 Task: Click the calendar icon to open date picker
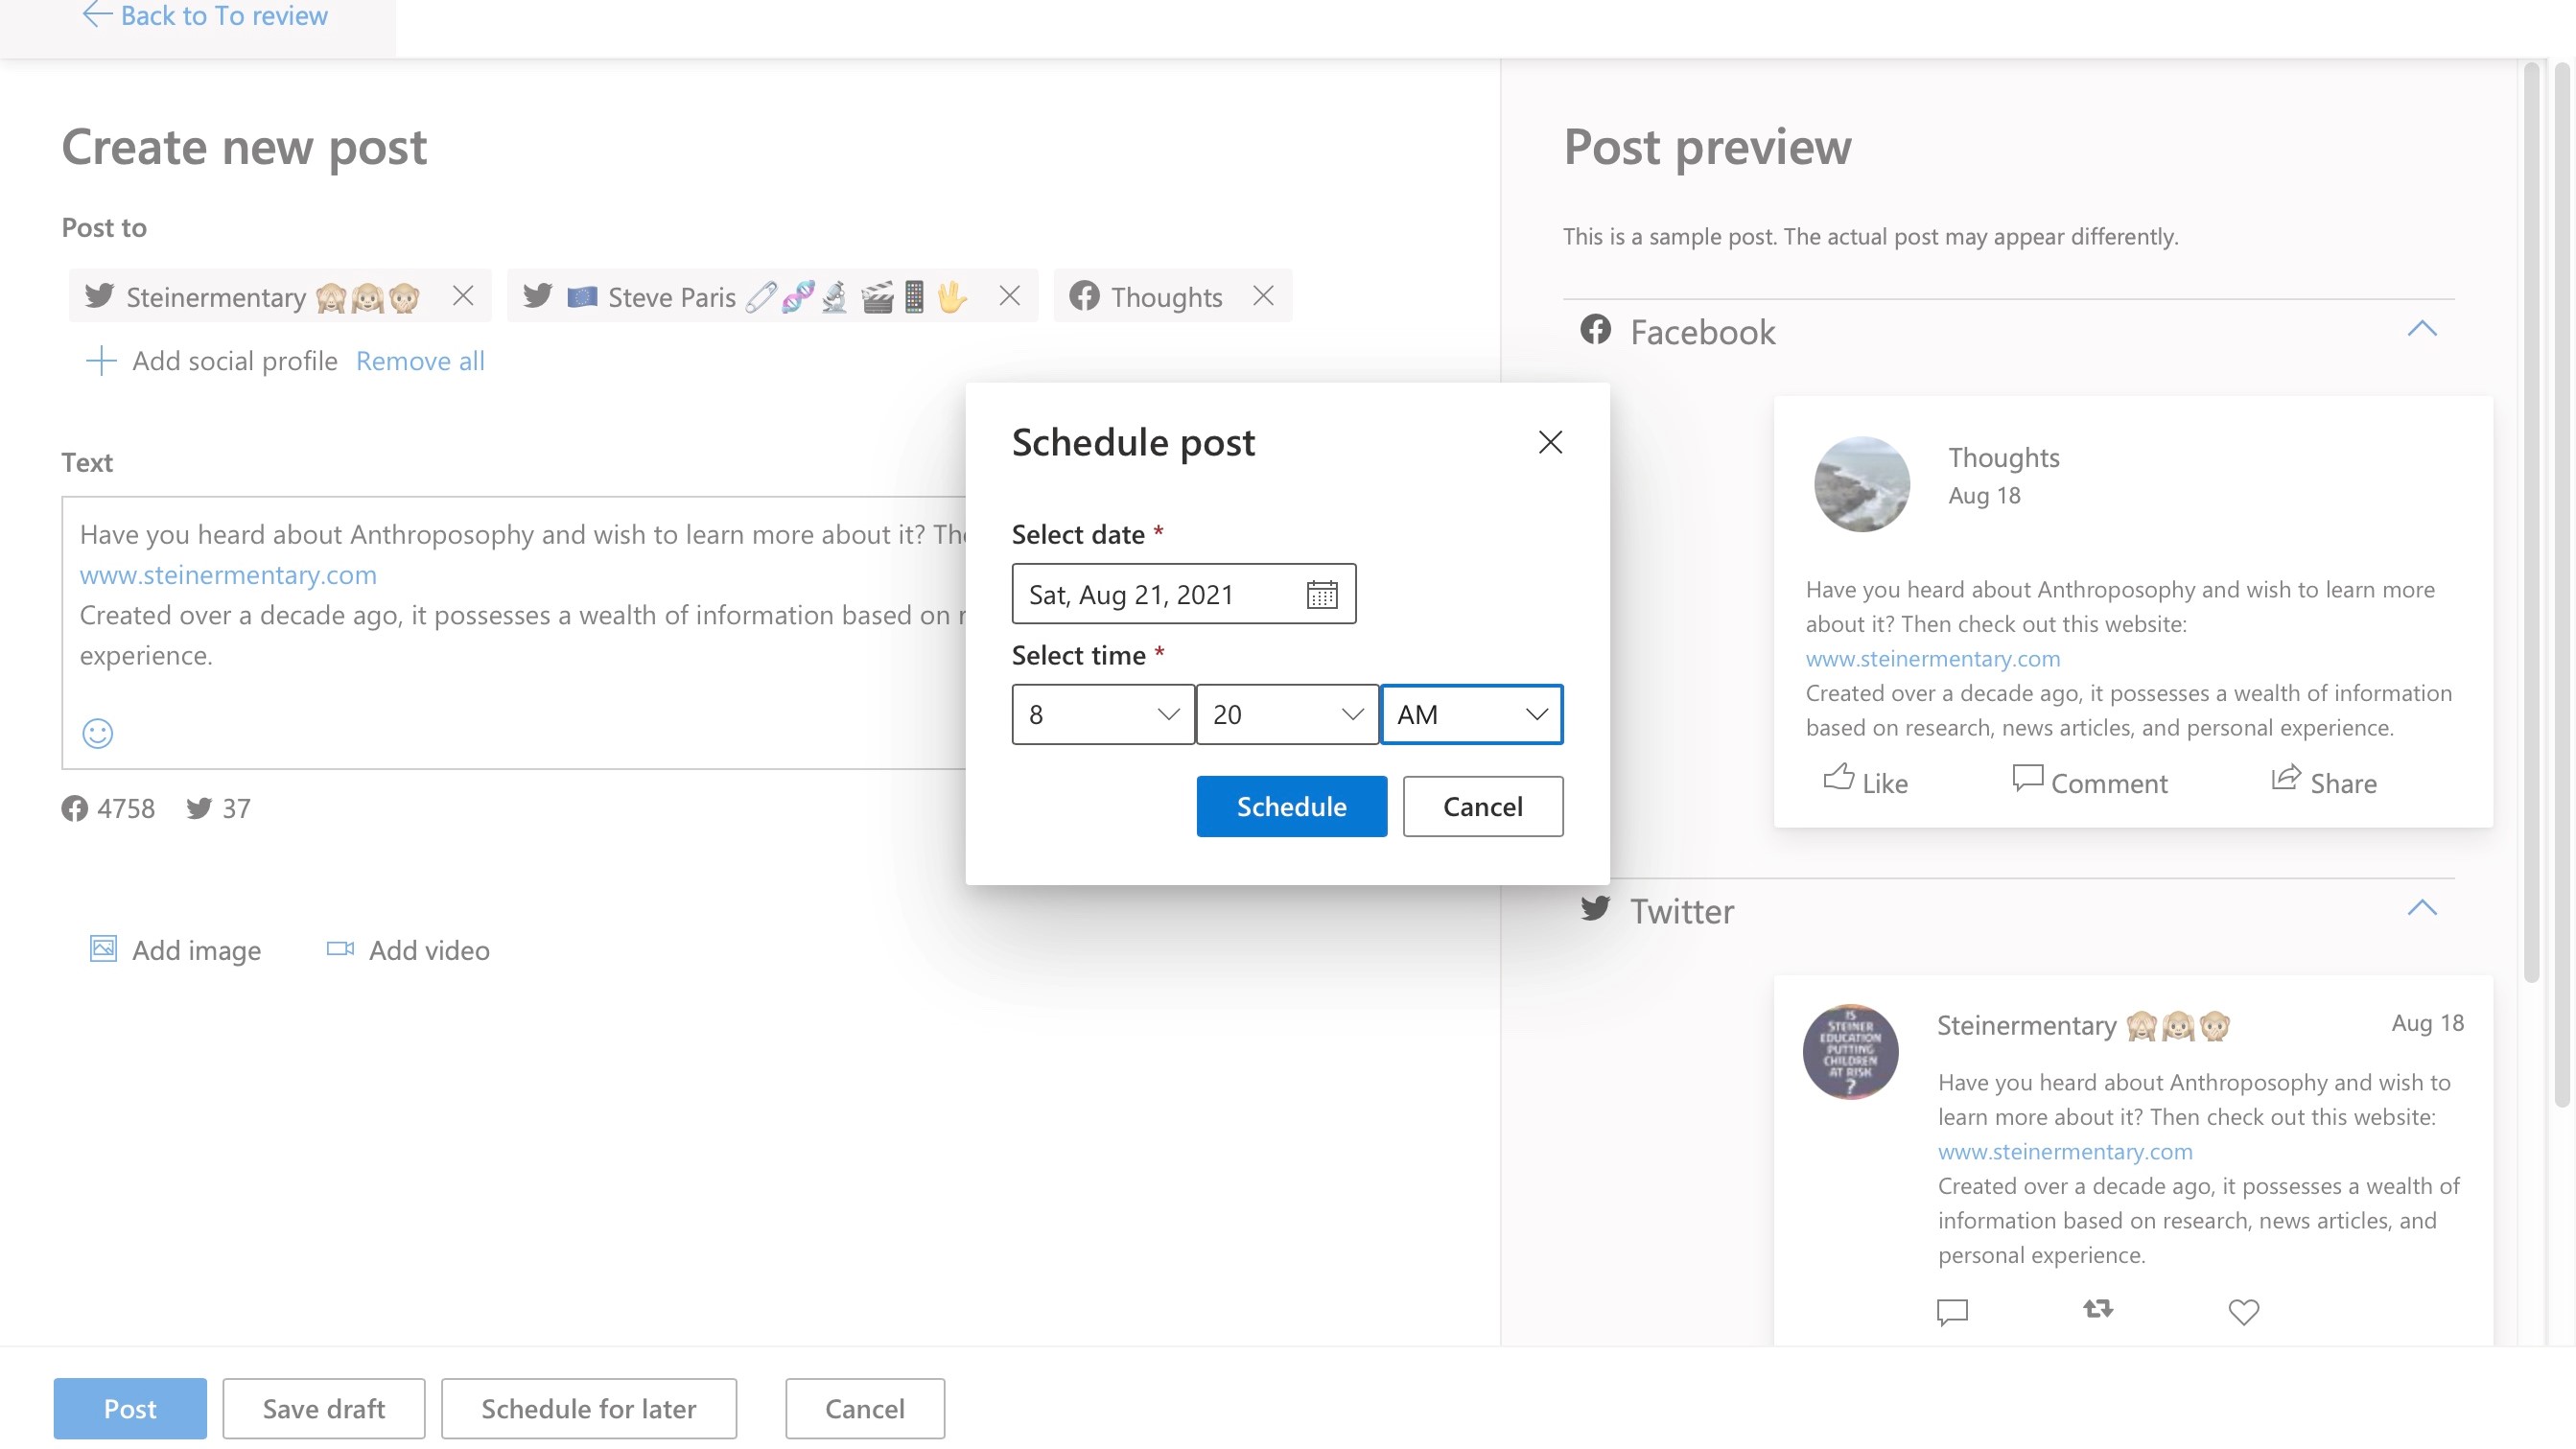pyautogui.click(x=1322, y=593)
